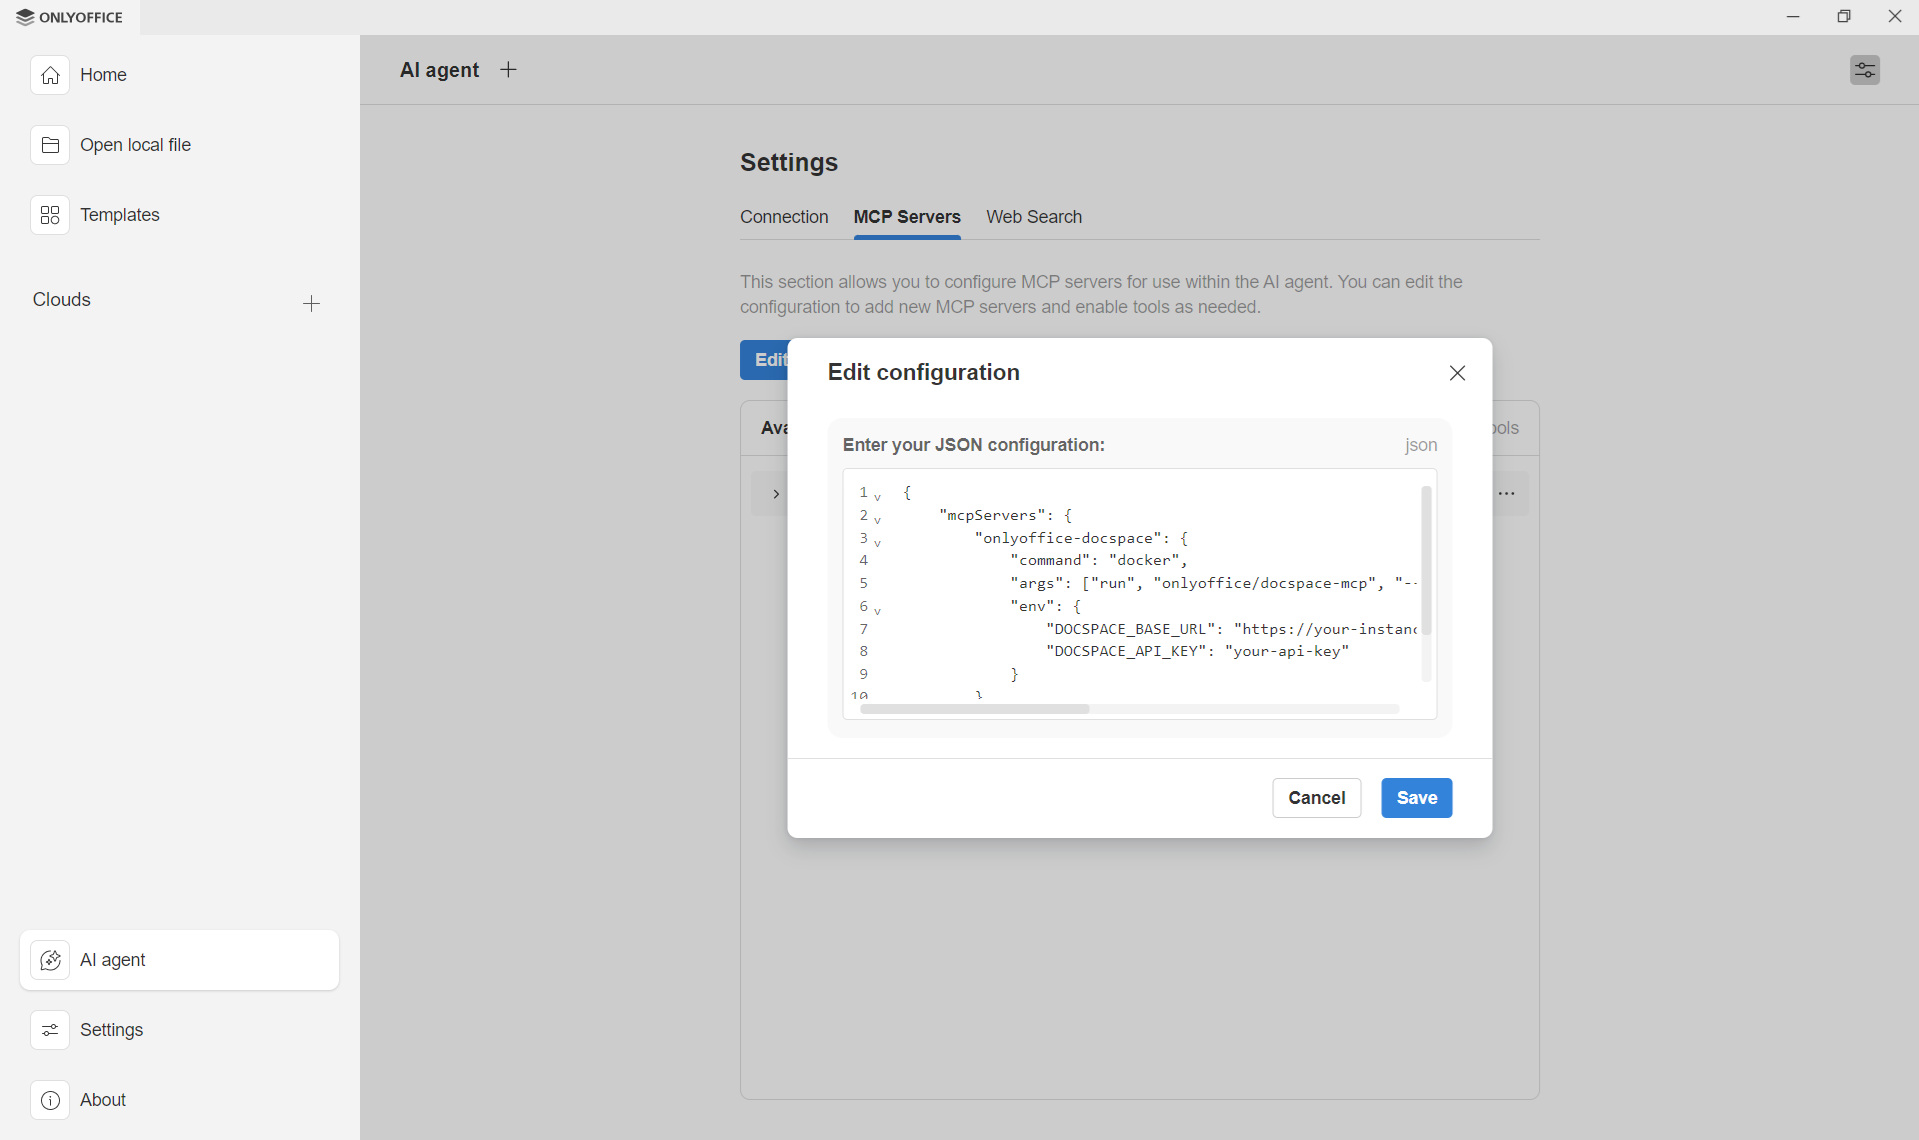1919x1140 pixels.
Task: Click the plus icon to add a cloud
Action: pos(312,303)
